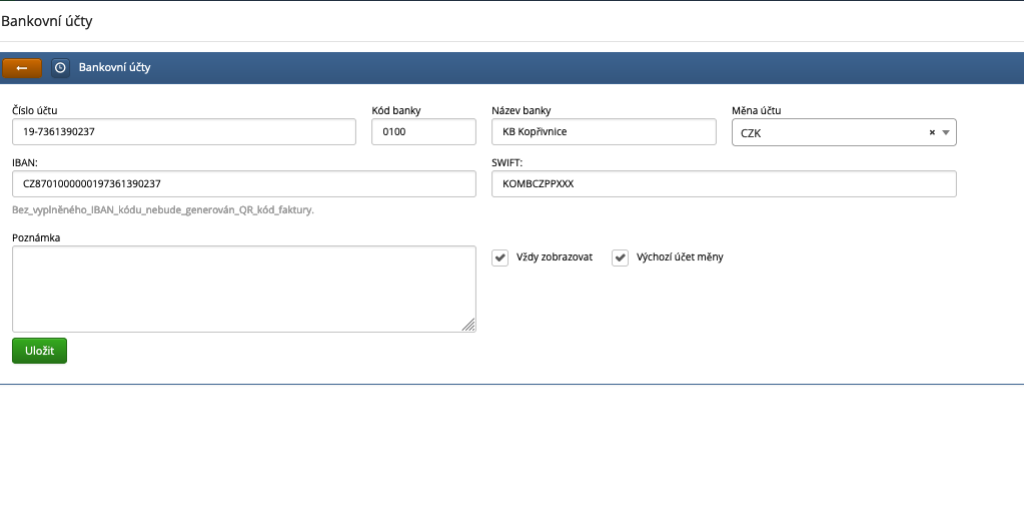This screenshot has width=1024, height=523.
Task: Open the Měna účtu dropdown arrow
Action: pos(946,132)
